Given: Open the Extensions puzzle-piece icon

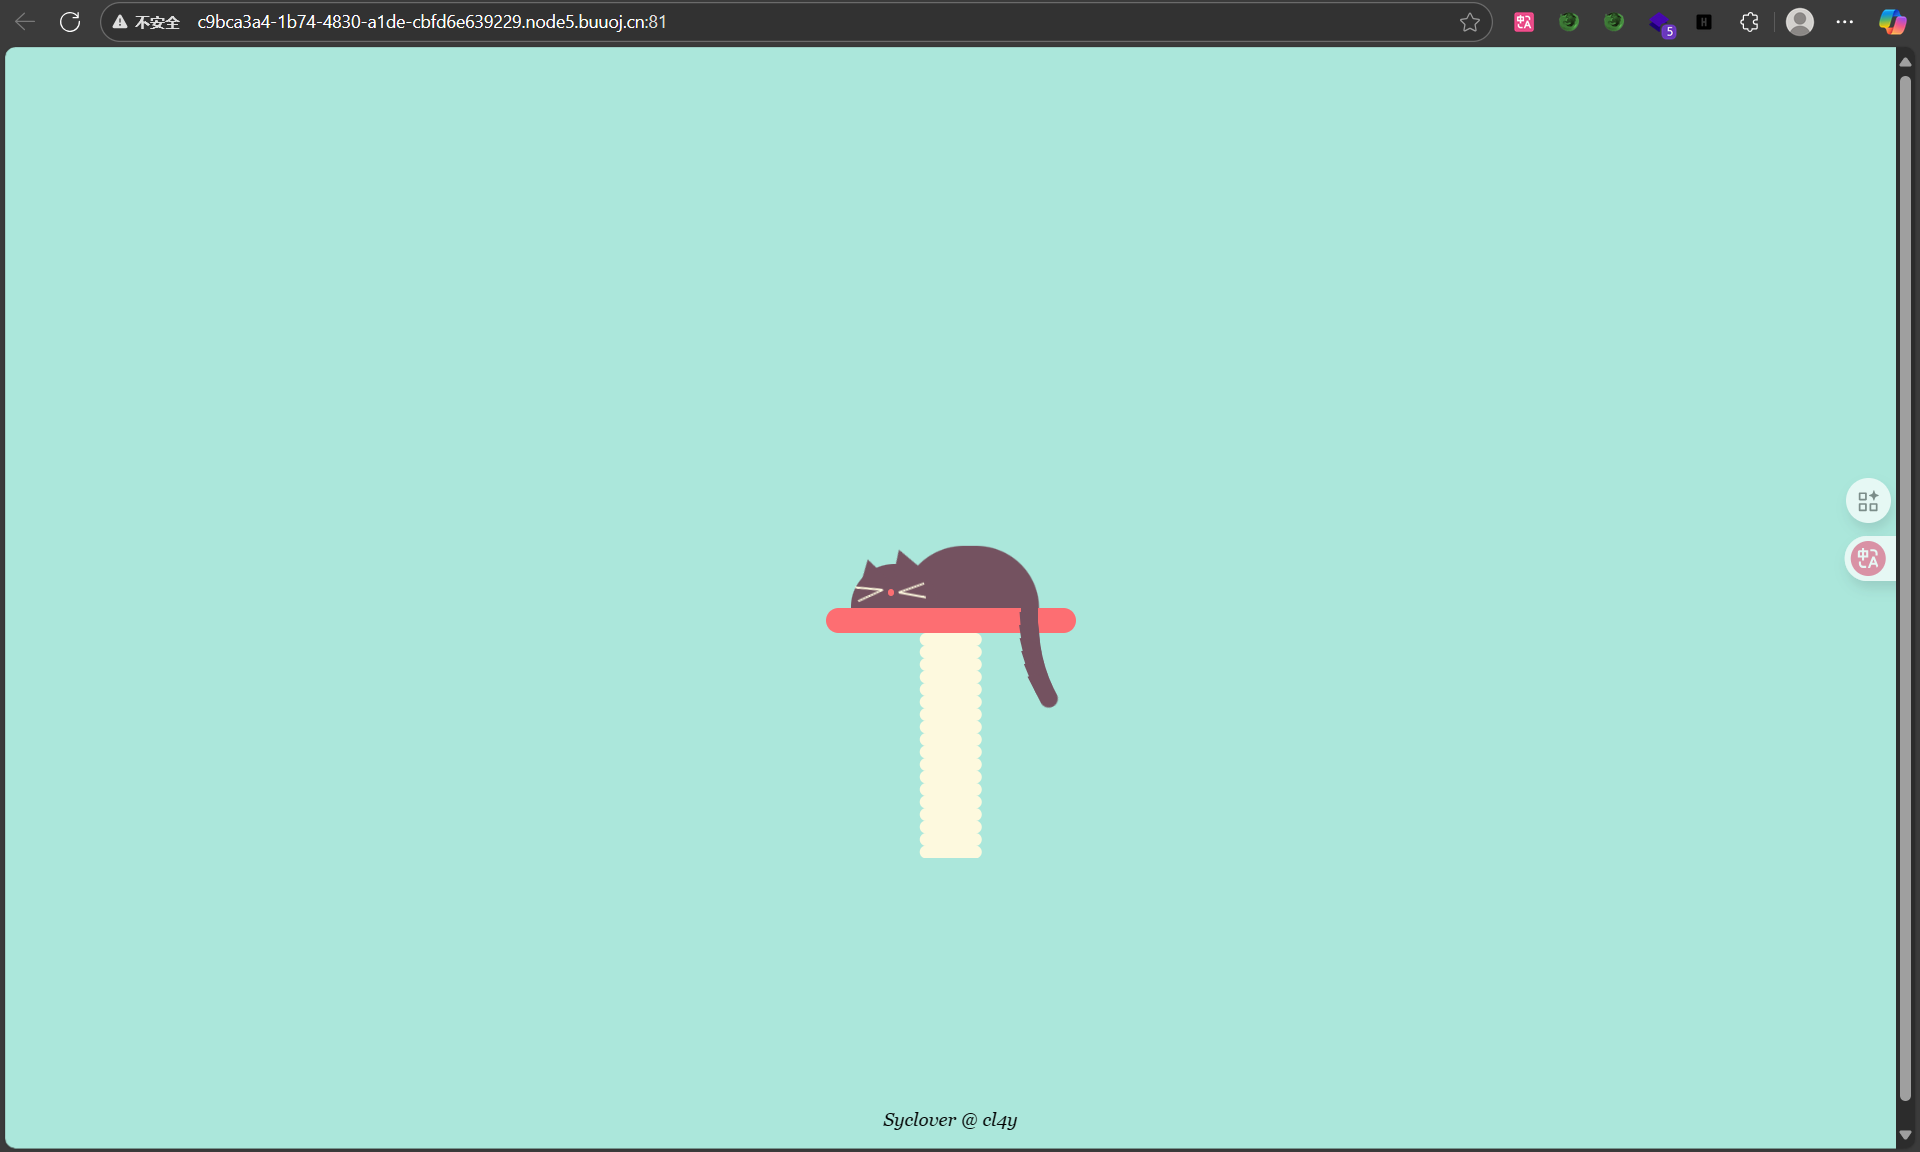Looking at the screenshot, I should pos(1749,21).
